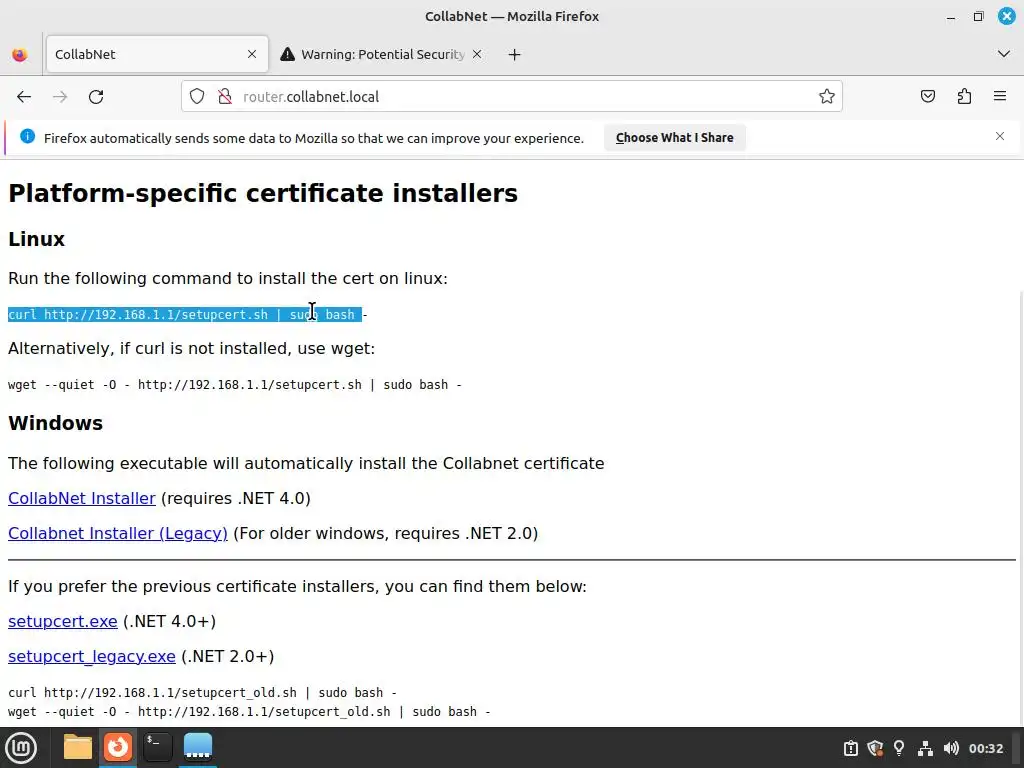This screenshot has width=1024, height=768.
Task: Click the insecure connection padlock icon
Action: (225, 97)
